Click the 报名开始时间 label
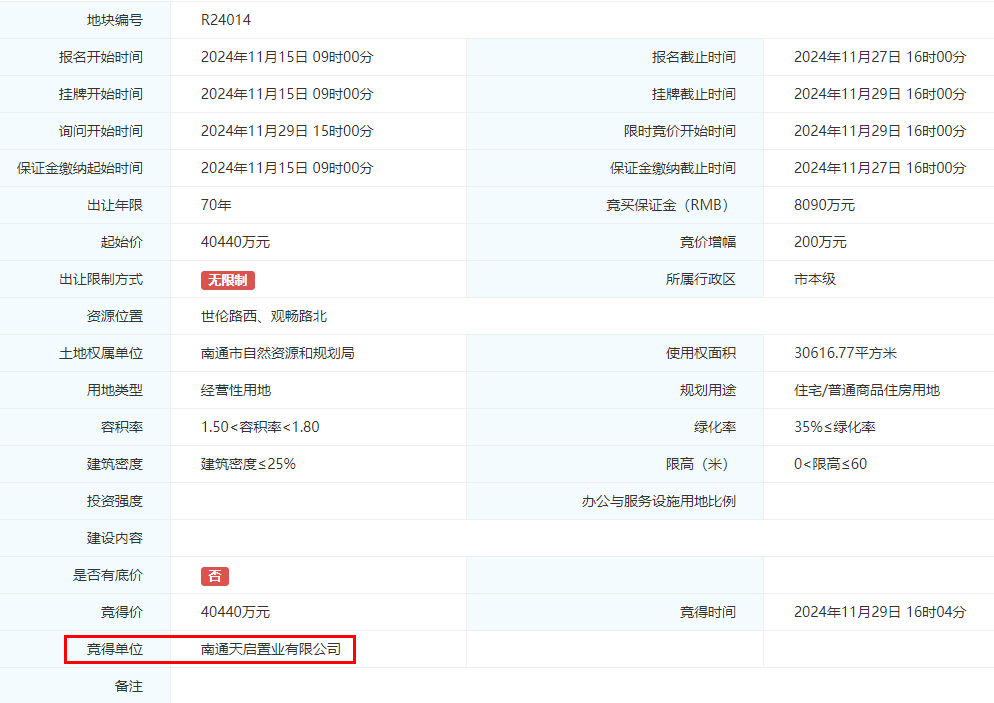 [x=101, y=57]
